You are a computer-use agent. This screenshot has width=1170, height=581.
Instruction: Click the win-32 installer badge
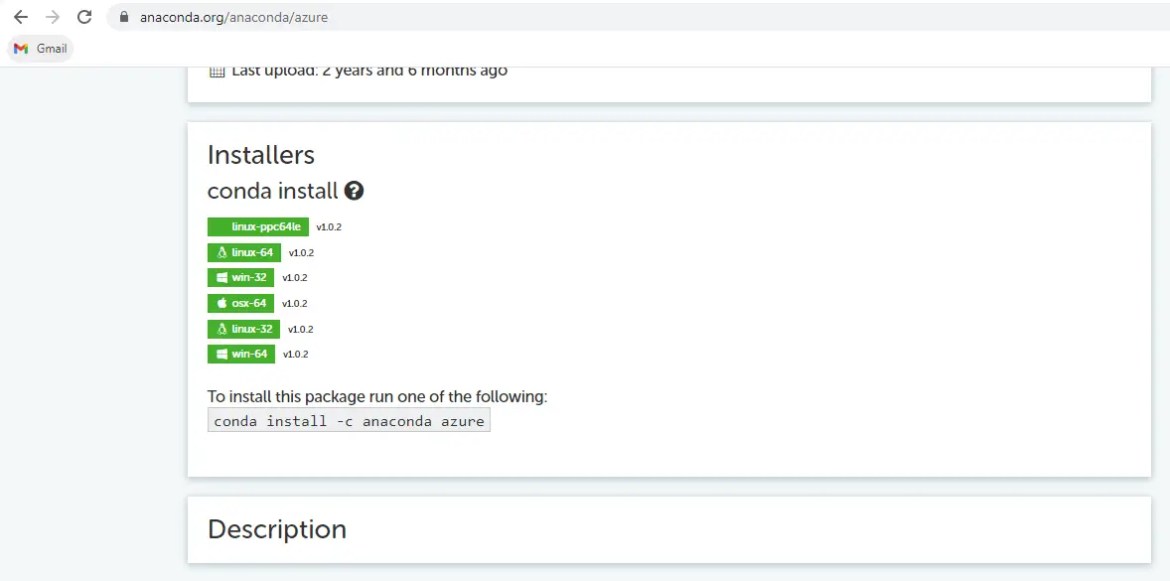click(x=241, y=278)
